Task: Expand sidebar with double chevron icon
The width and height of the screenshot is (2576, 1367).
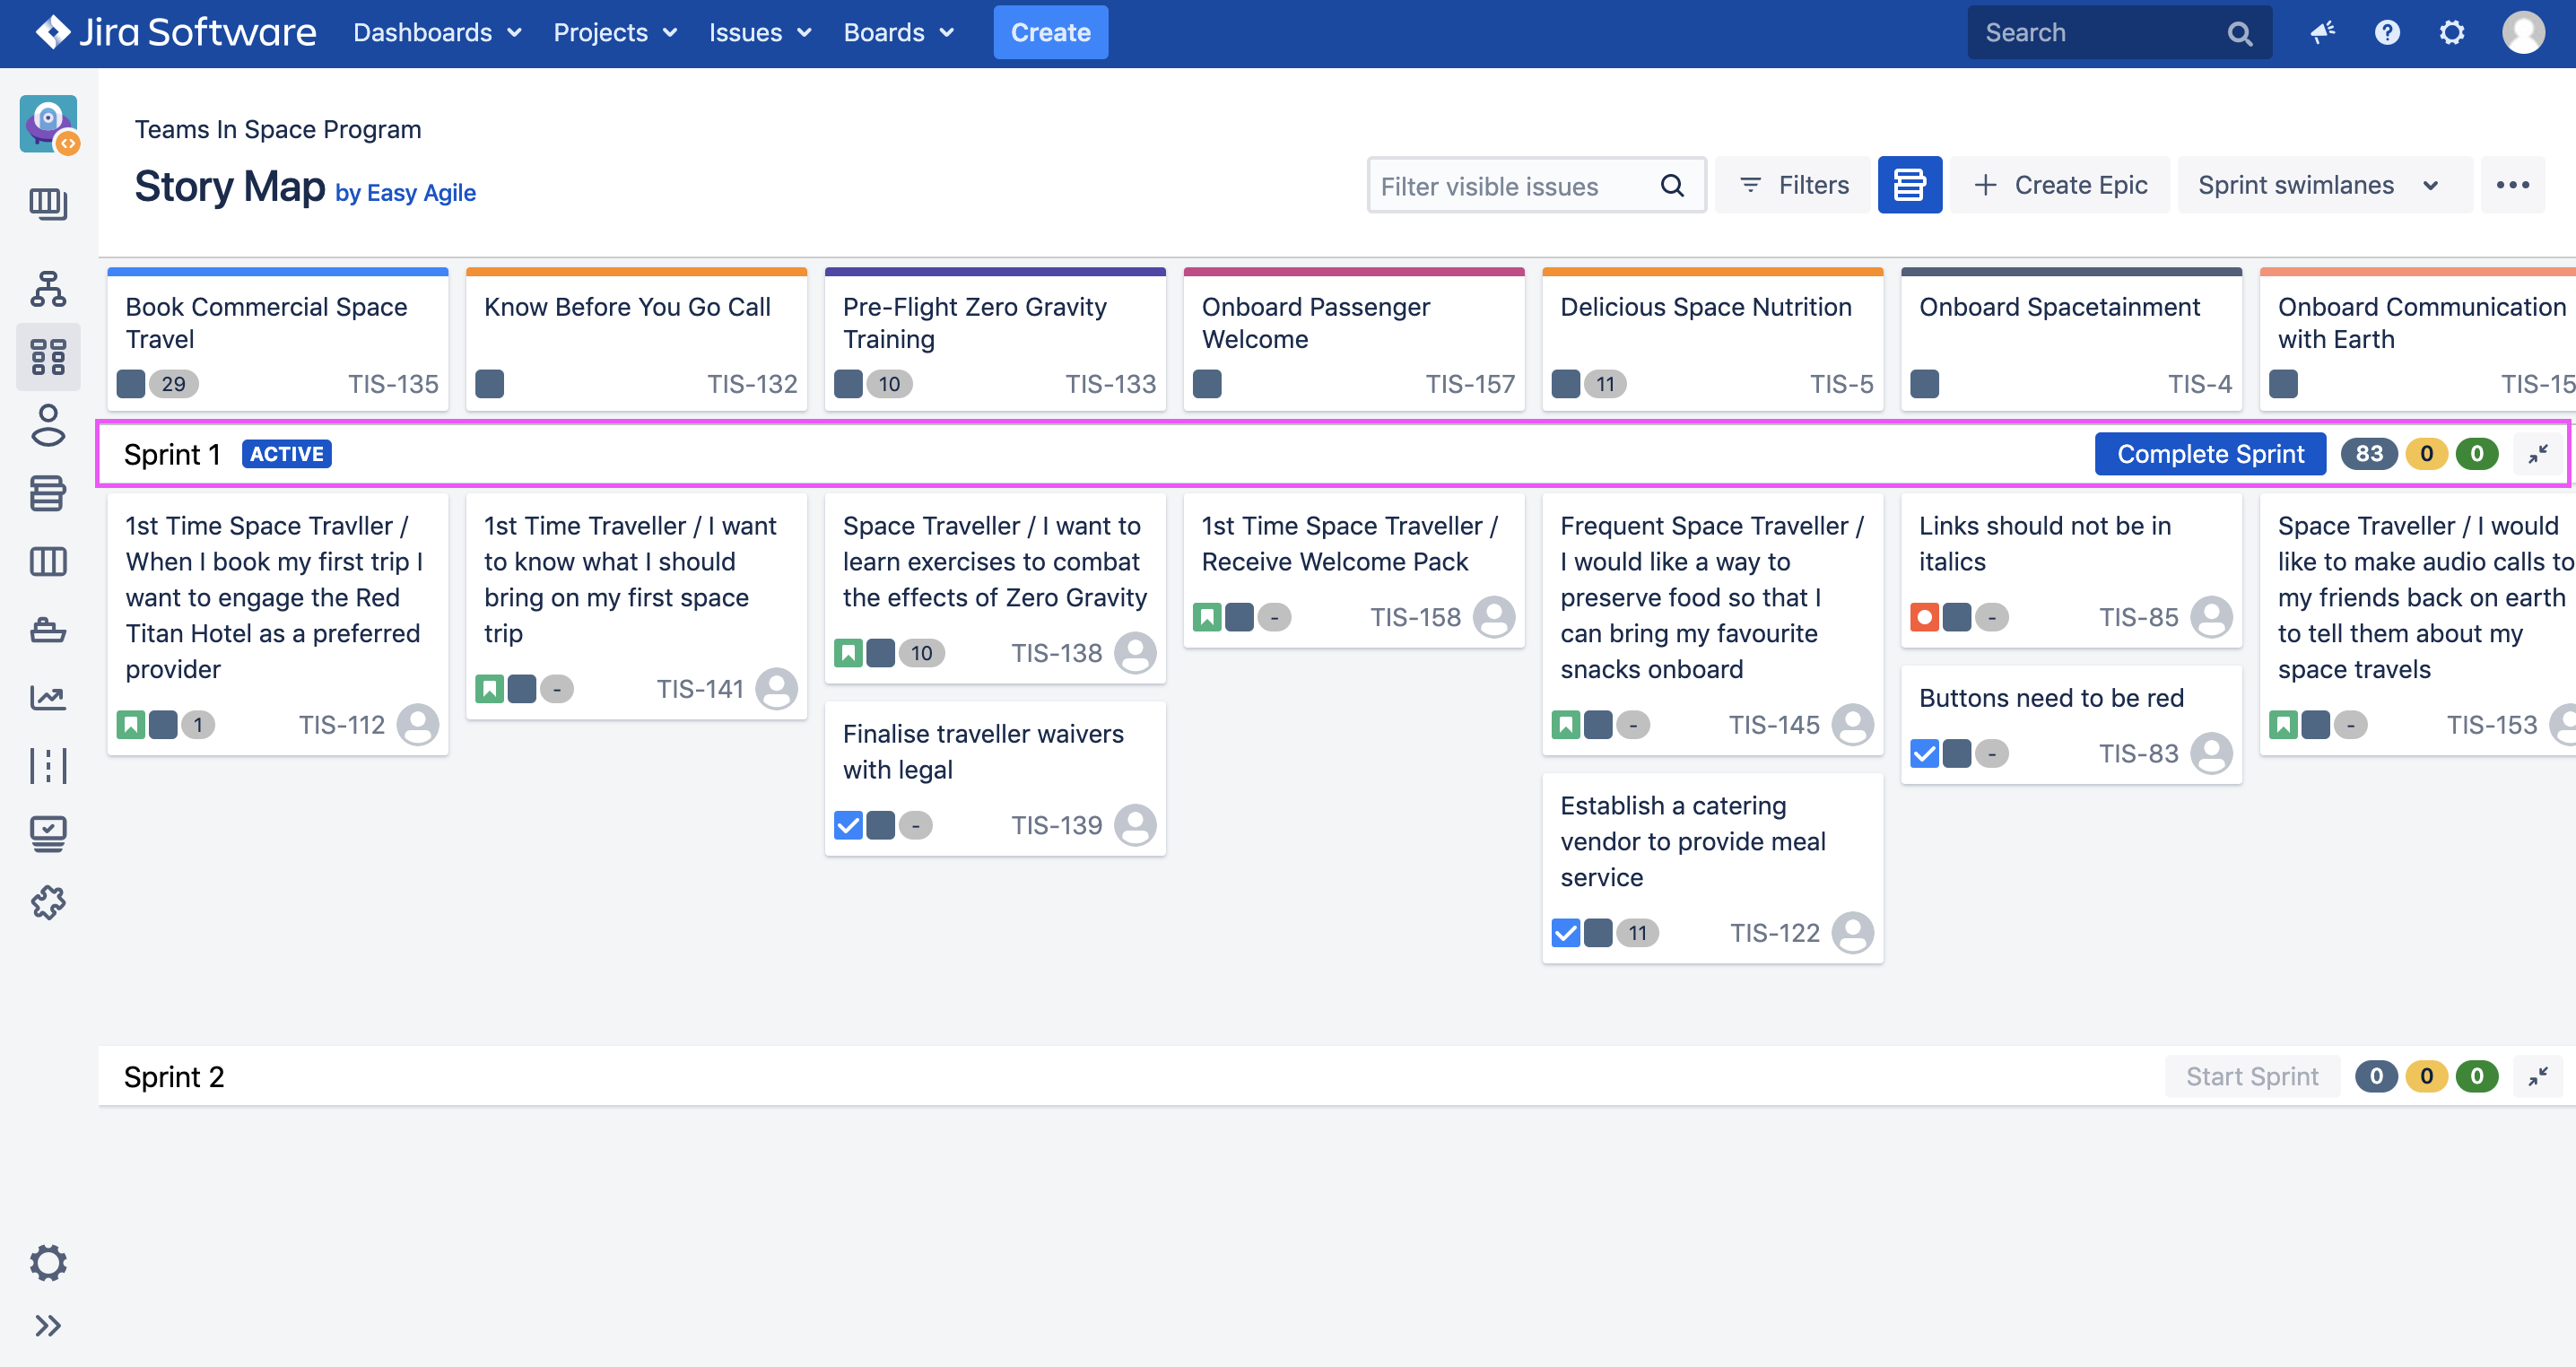Action: [x=48, y=1325]
